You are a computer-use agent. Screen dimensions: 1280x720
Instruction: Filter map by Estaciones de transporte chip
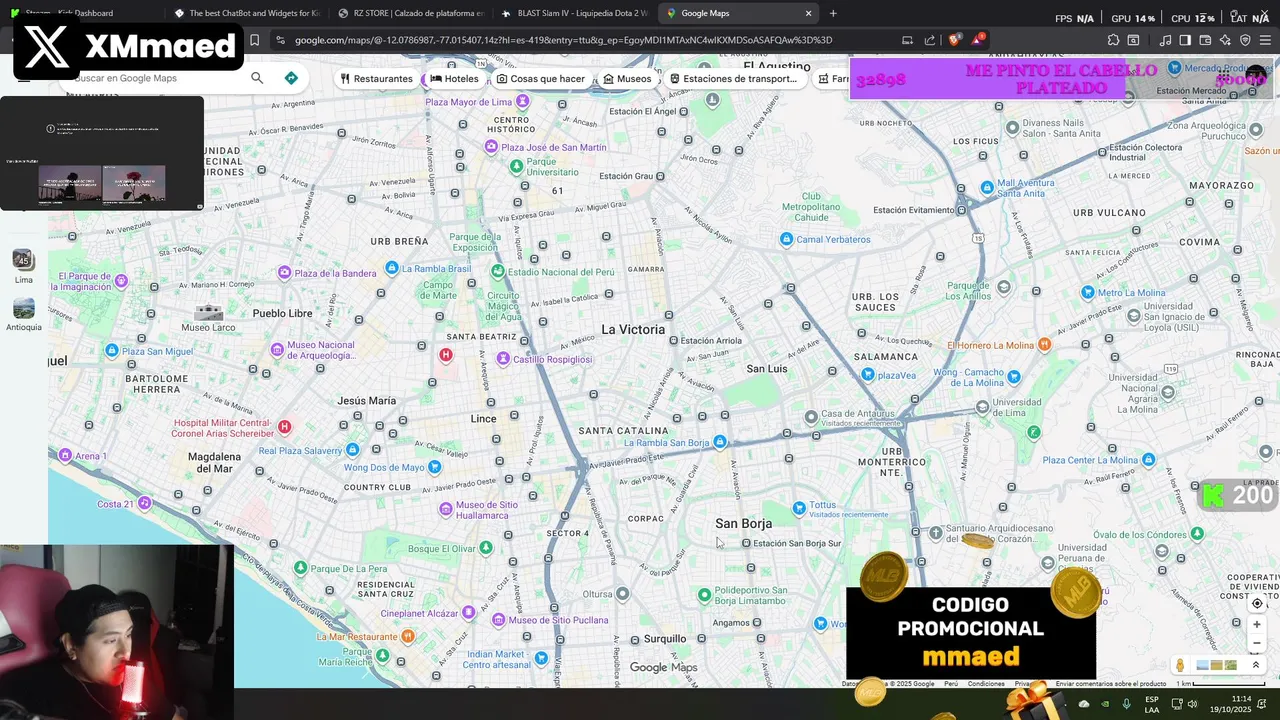coord(735,79)
